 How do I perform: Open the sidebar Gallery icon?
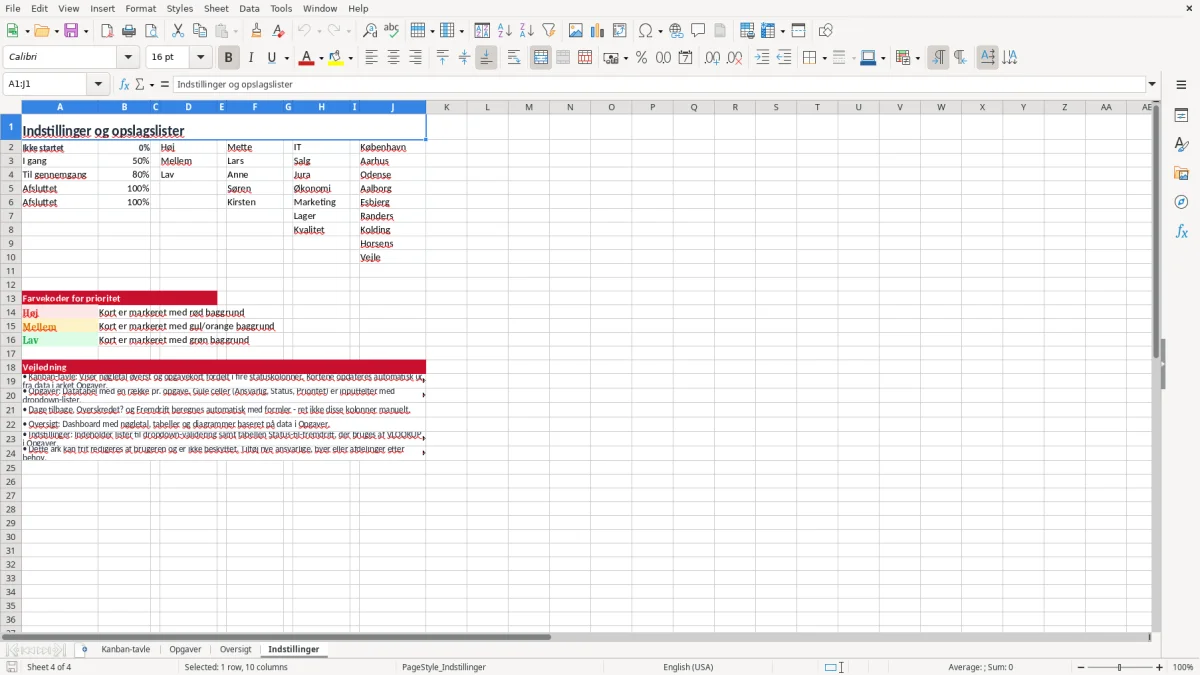[x=1181, y=173]
